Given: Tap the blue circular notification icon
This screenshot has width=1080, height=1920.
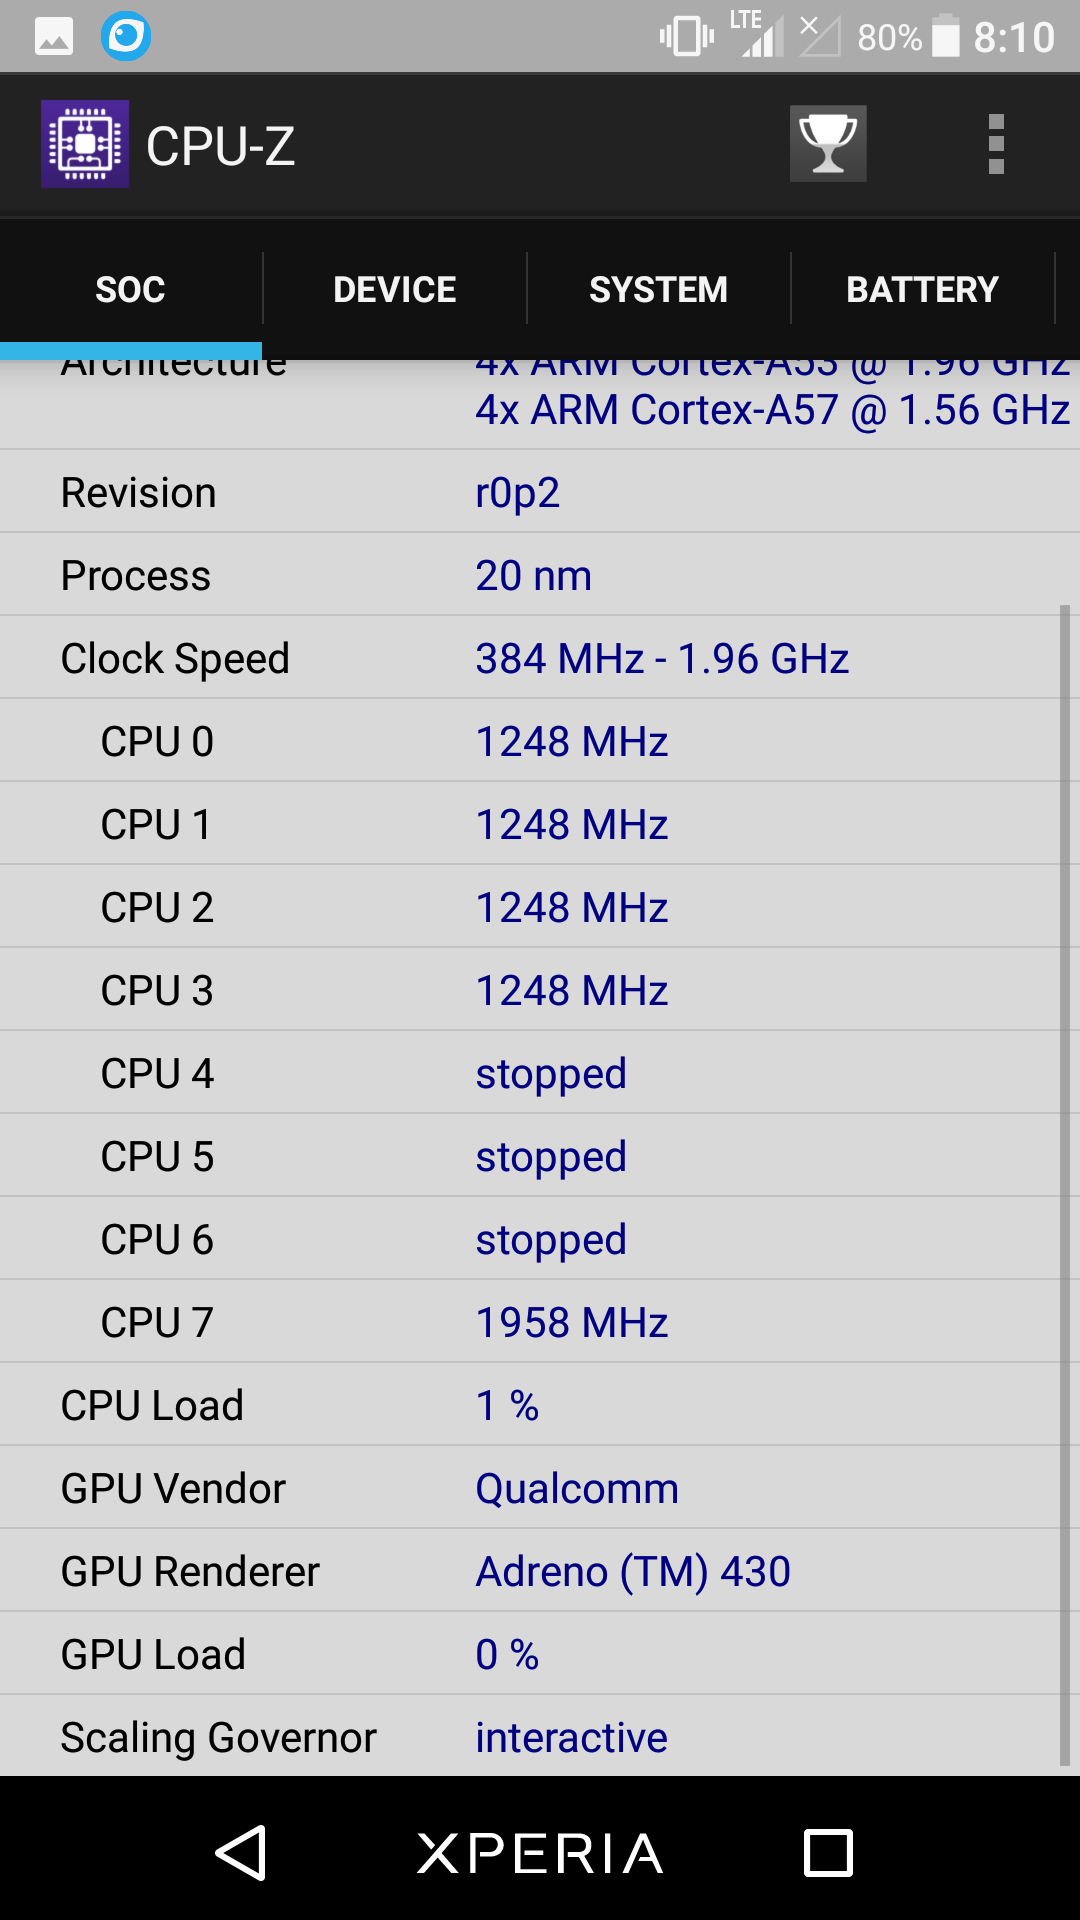Looking at the screenshot, I should (126, 37).
